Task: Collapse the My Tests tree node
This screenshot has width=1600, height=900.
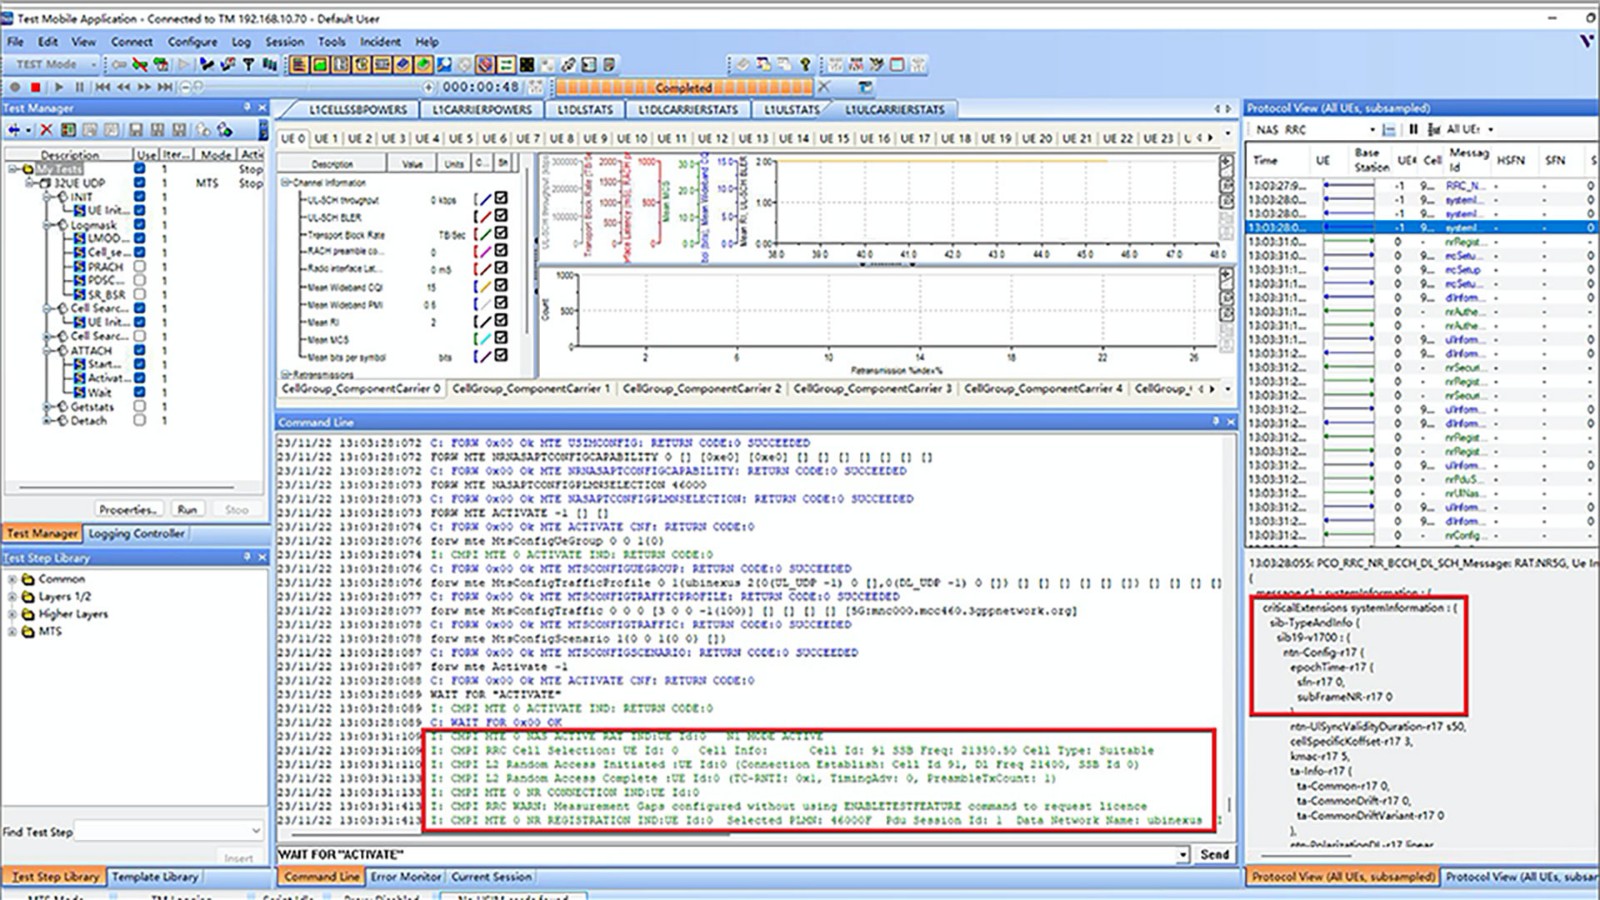Action: click(14, 169)
